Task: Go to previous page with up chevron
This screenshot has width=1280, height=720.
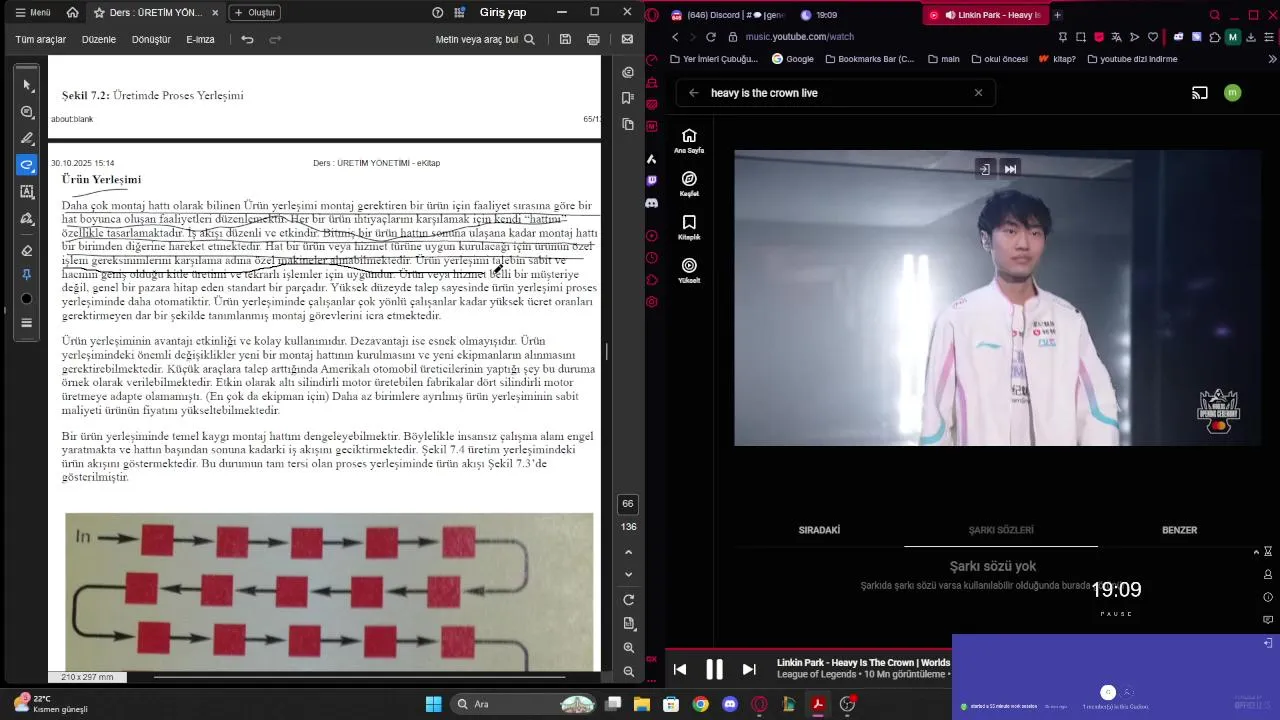Action: coord(628,552)
